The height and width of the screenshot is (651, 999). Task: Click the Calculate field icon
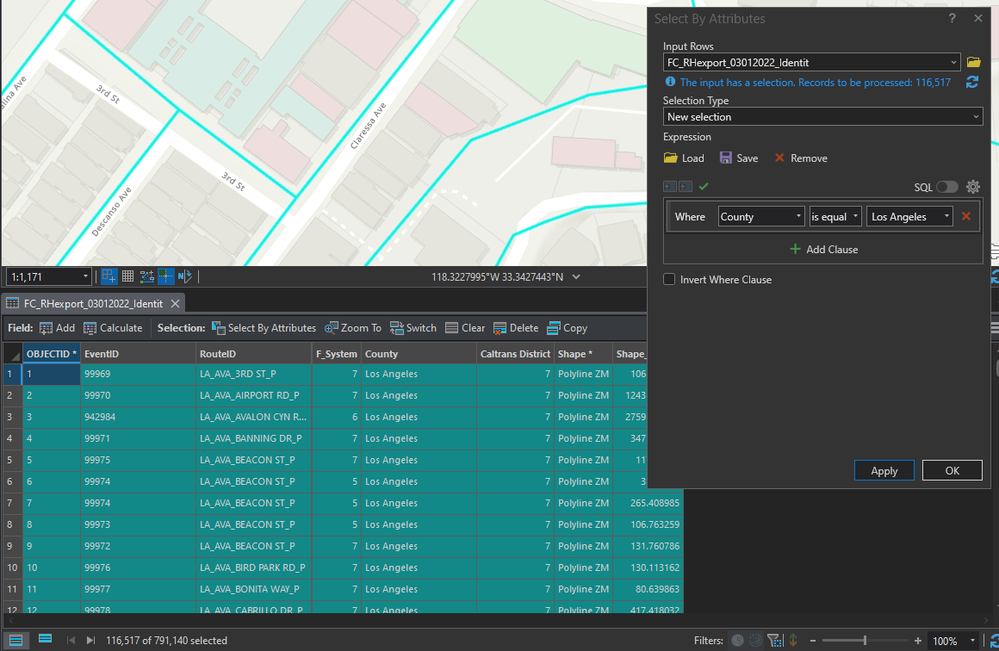(91, 328)
